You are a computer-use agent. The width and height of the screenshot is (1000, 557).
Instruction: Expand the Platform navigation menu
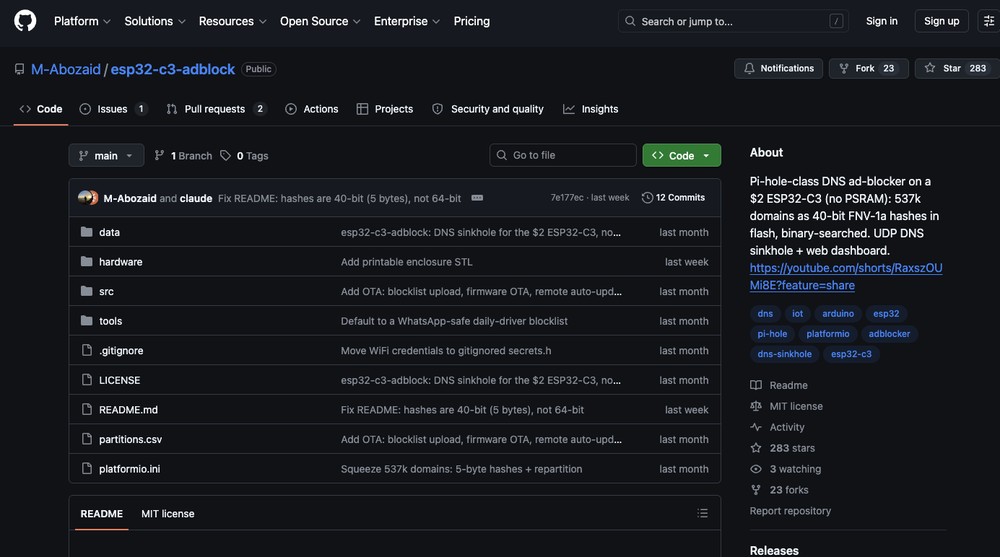[x=82, y=21]
